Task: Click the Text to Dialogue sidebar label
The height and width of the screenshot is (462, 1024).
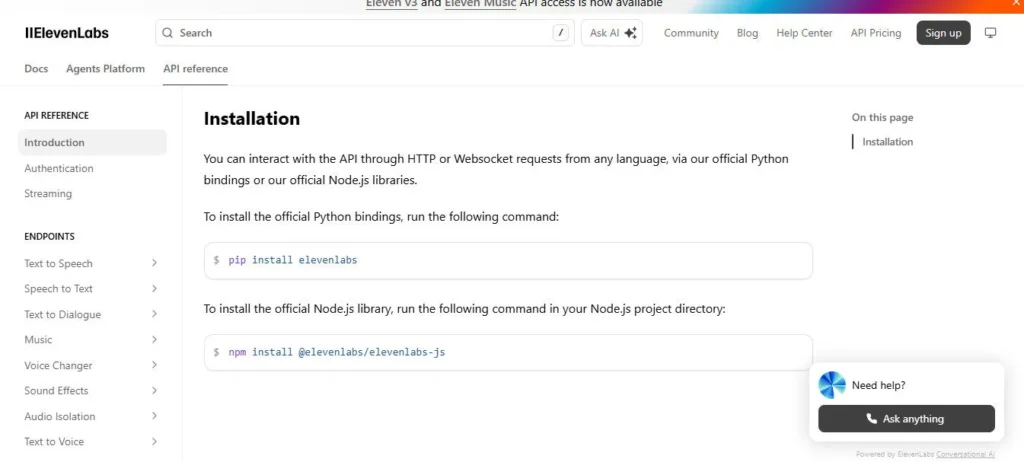Action: tap(63, 314)
